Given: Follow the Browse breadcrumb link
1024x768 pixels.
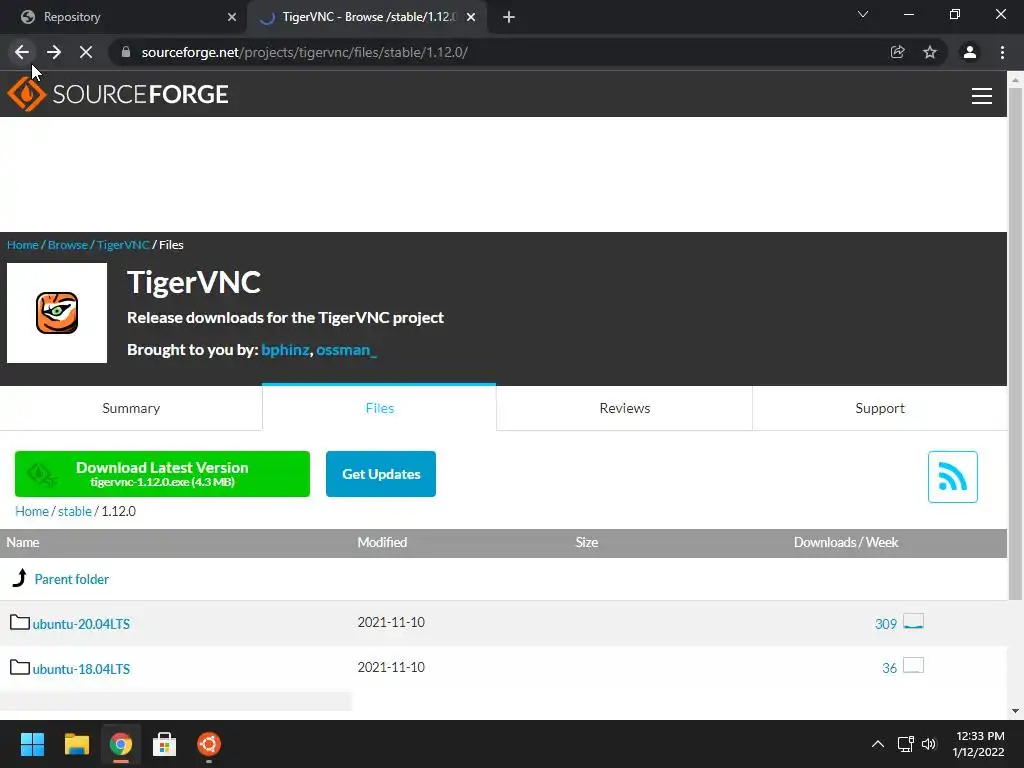Looking at the screenshot, I should (x=67, y=245).
